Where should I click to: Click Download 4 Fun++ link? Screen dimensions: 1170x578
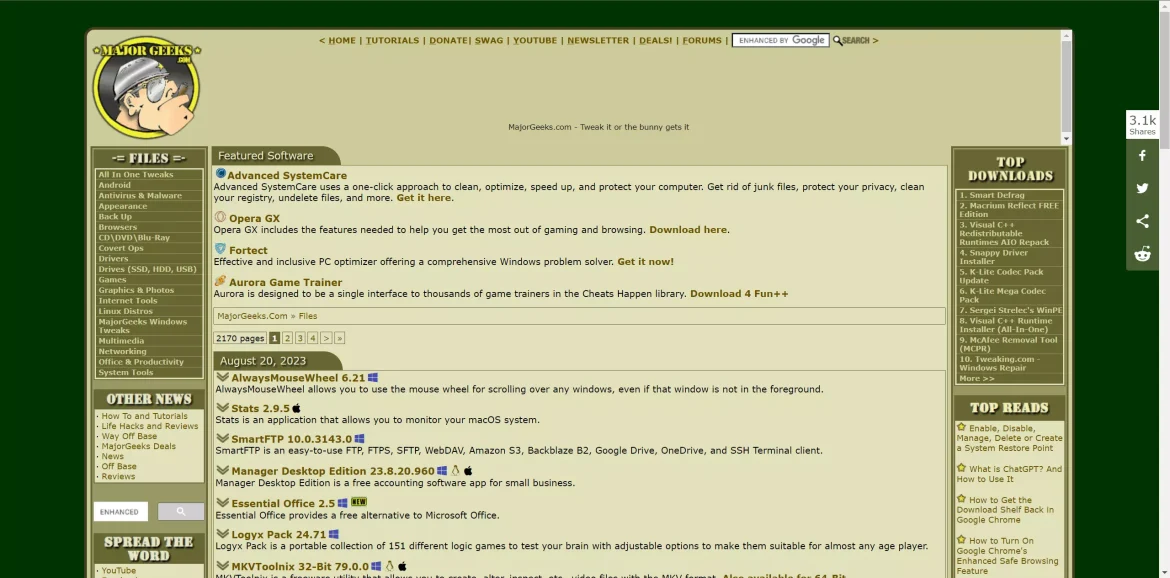point(739,294)
